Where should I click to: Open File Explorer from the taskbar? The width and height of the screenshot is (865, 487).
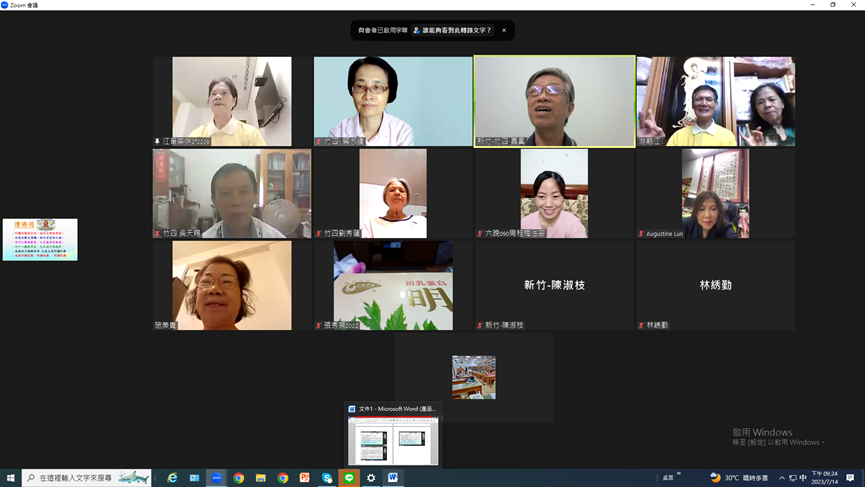pyautogui.click(x=260, y=478)
